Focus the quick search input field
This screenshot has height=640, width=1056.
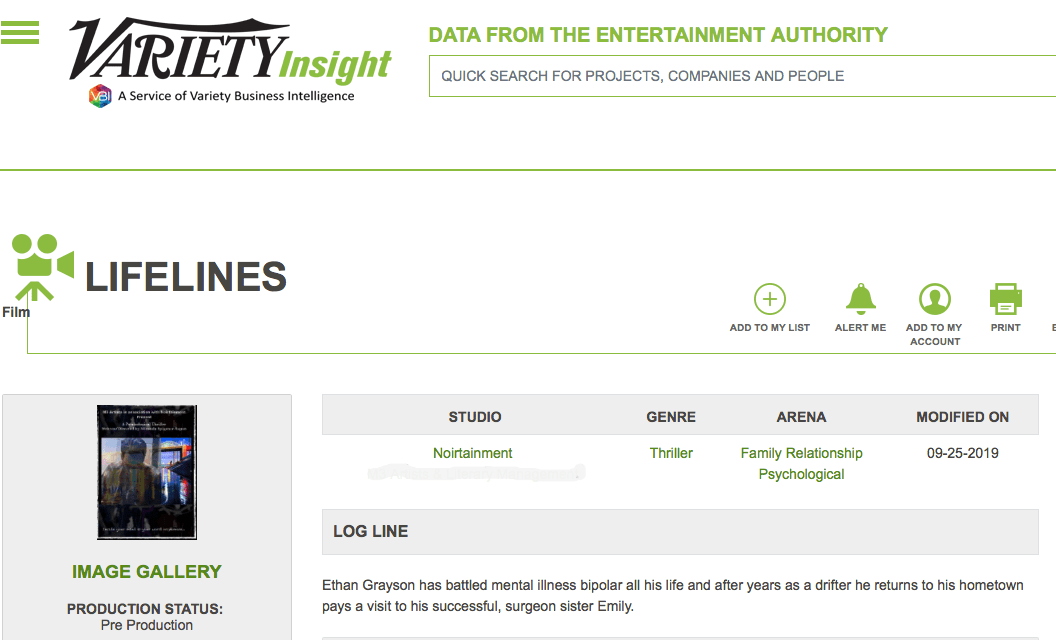[740, 76]
